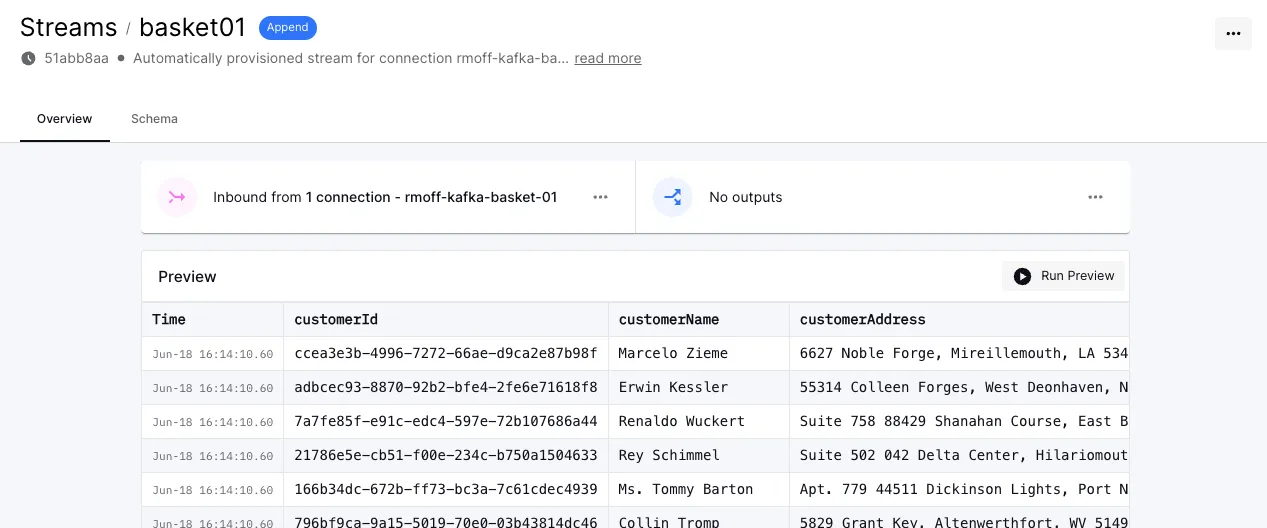The width and height of the screenshot is (1267, 528).
Task: Select the Renaldo Wuckert cell
Action: click(699, 421)
